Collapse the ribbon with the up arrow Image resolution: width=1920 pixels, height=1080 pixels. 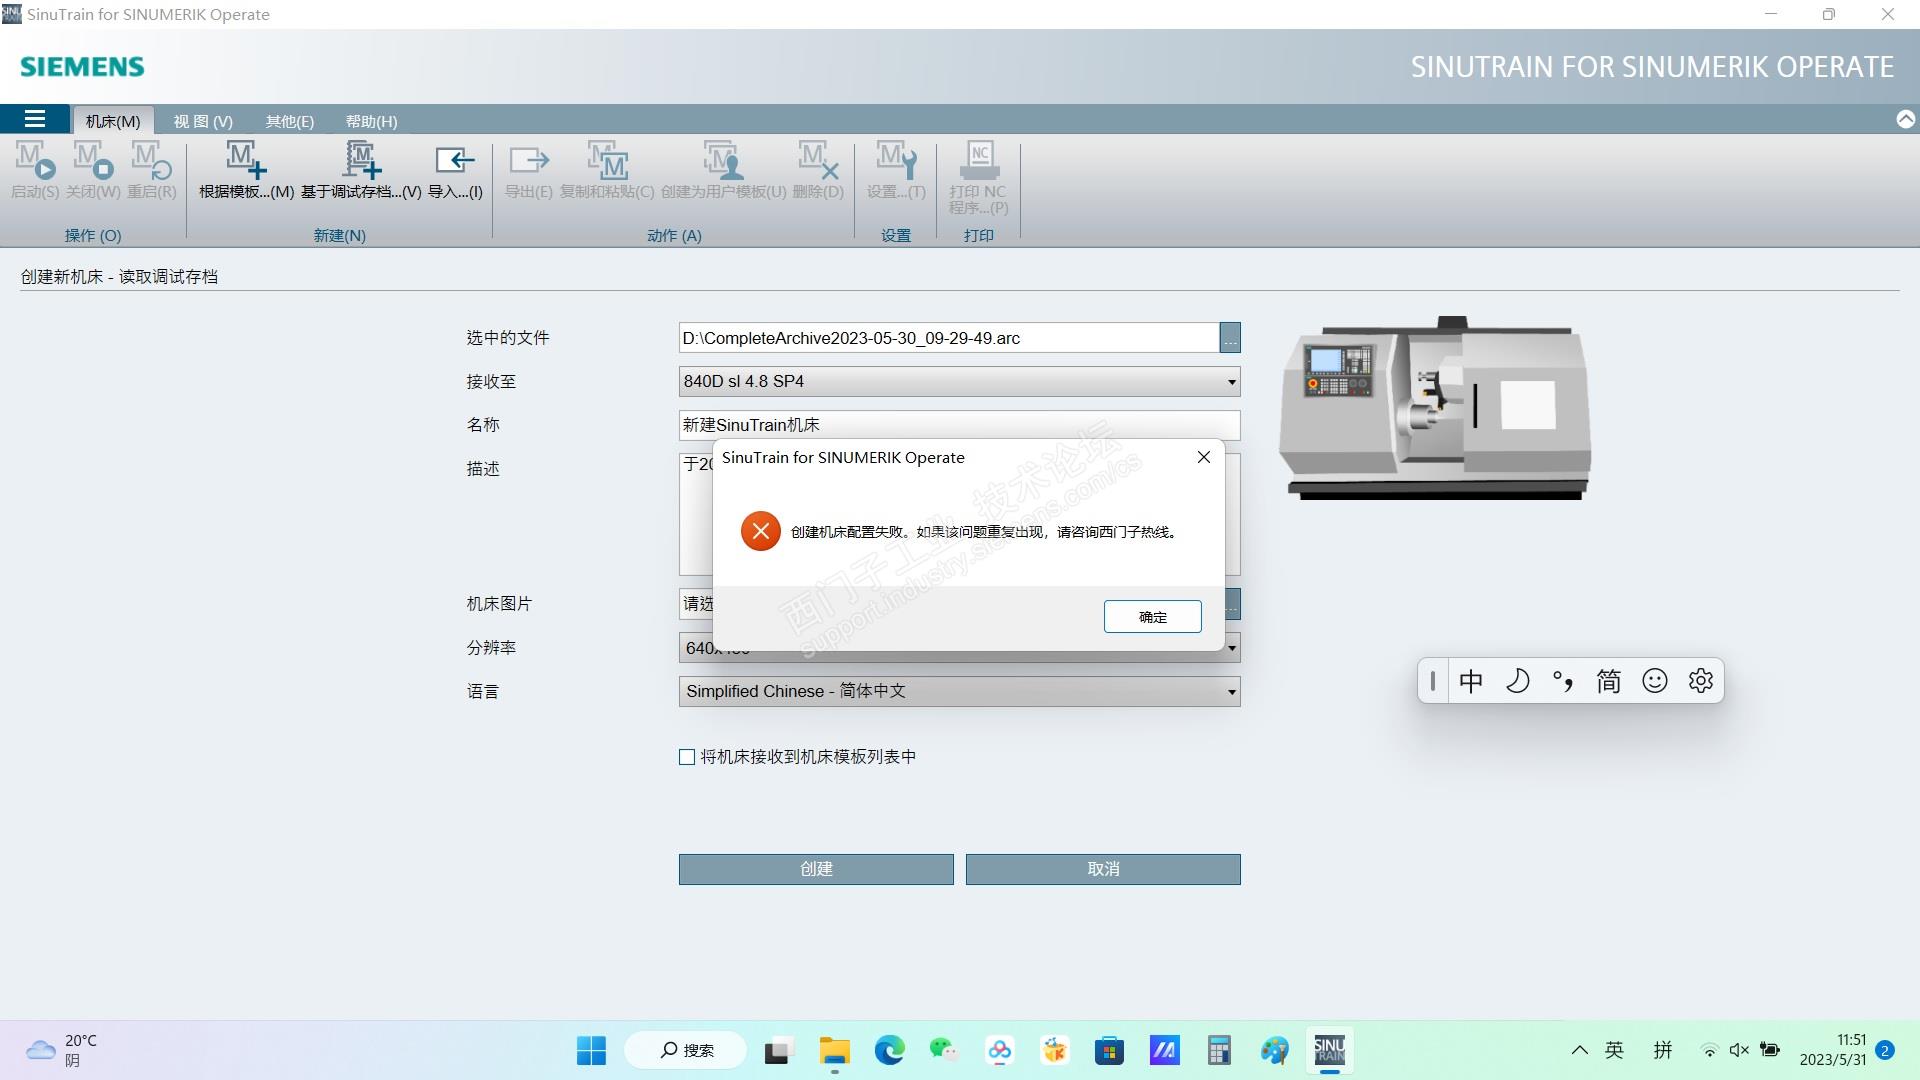1905,120
